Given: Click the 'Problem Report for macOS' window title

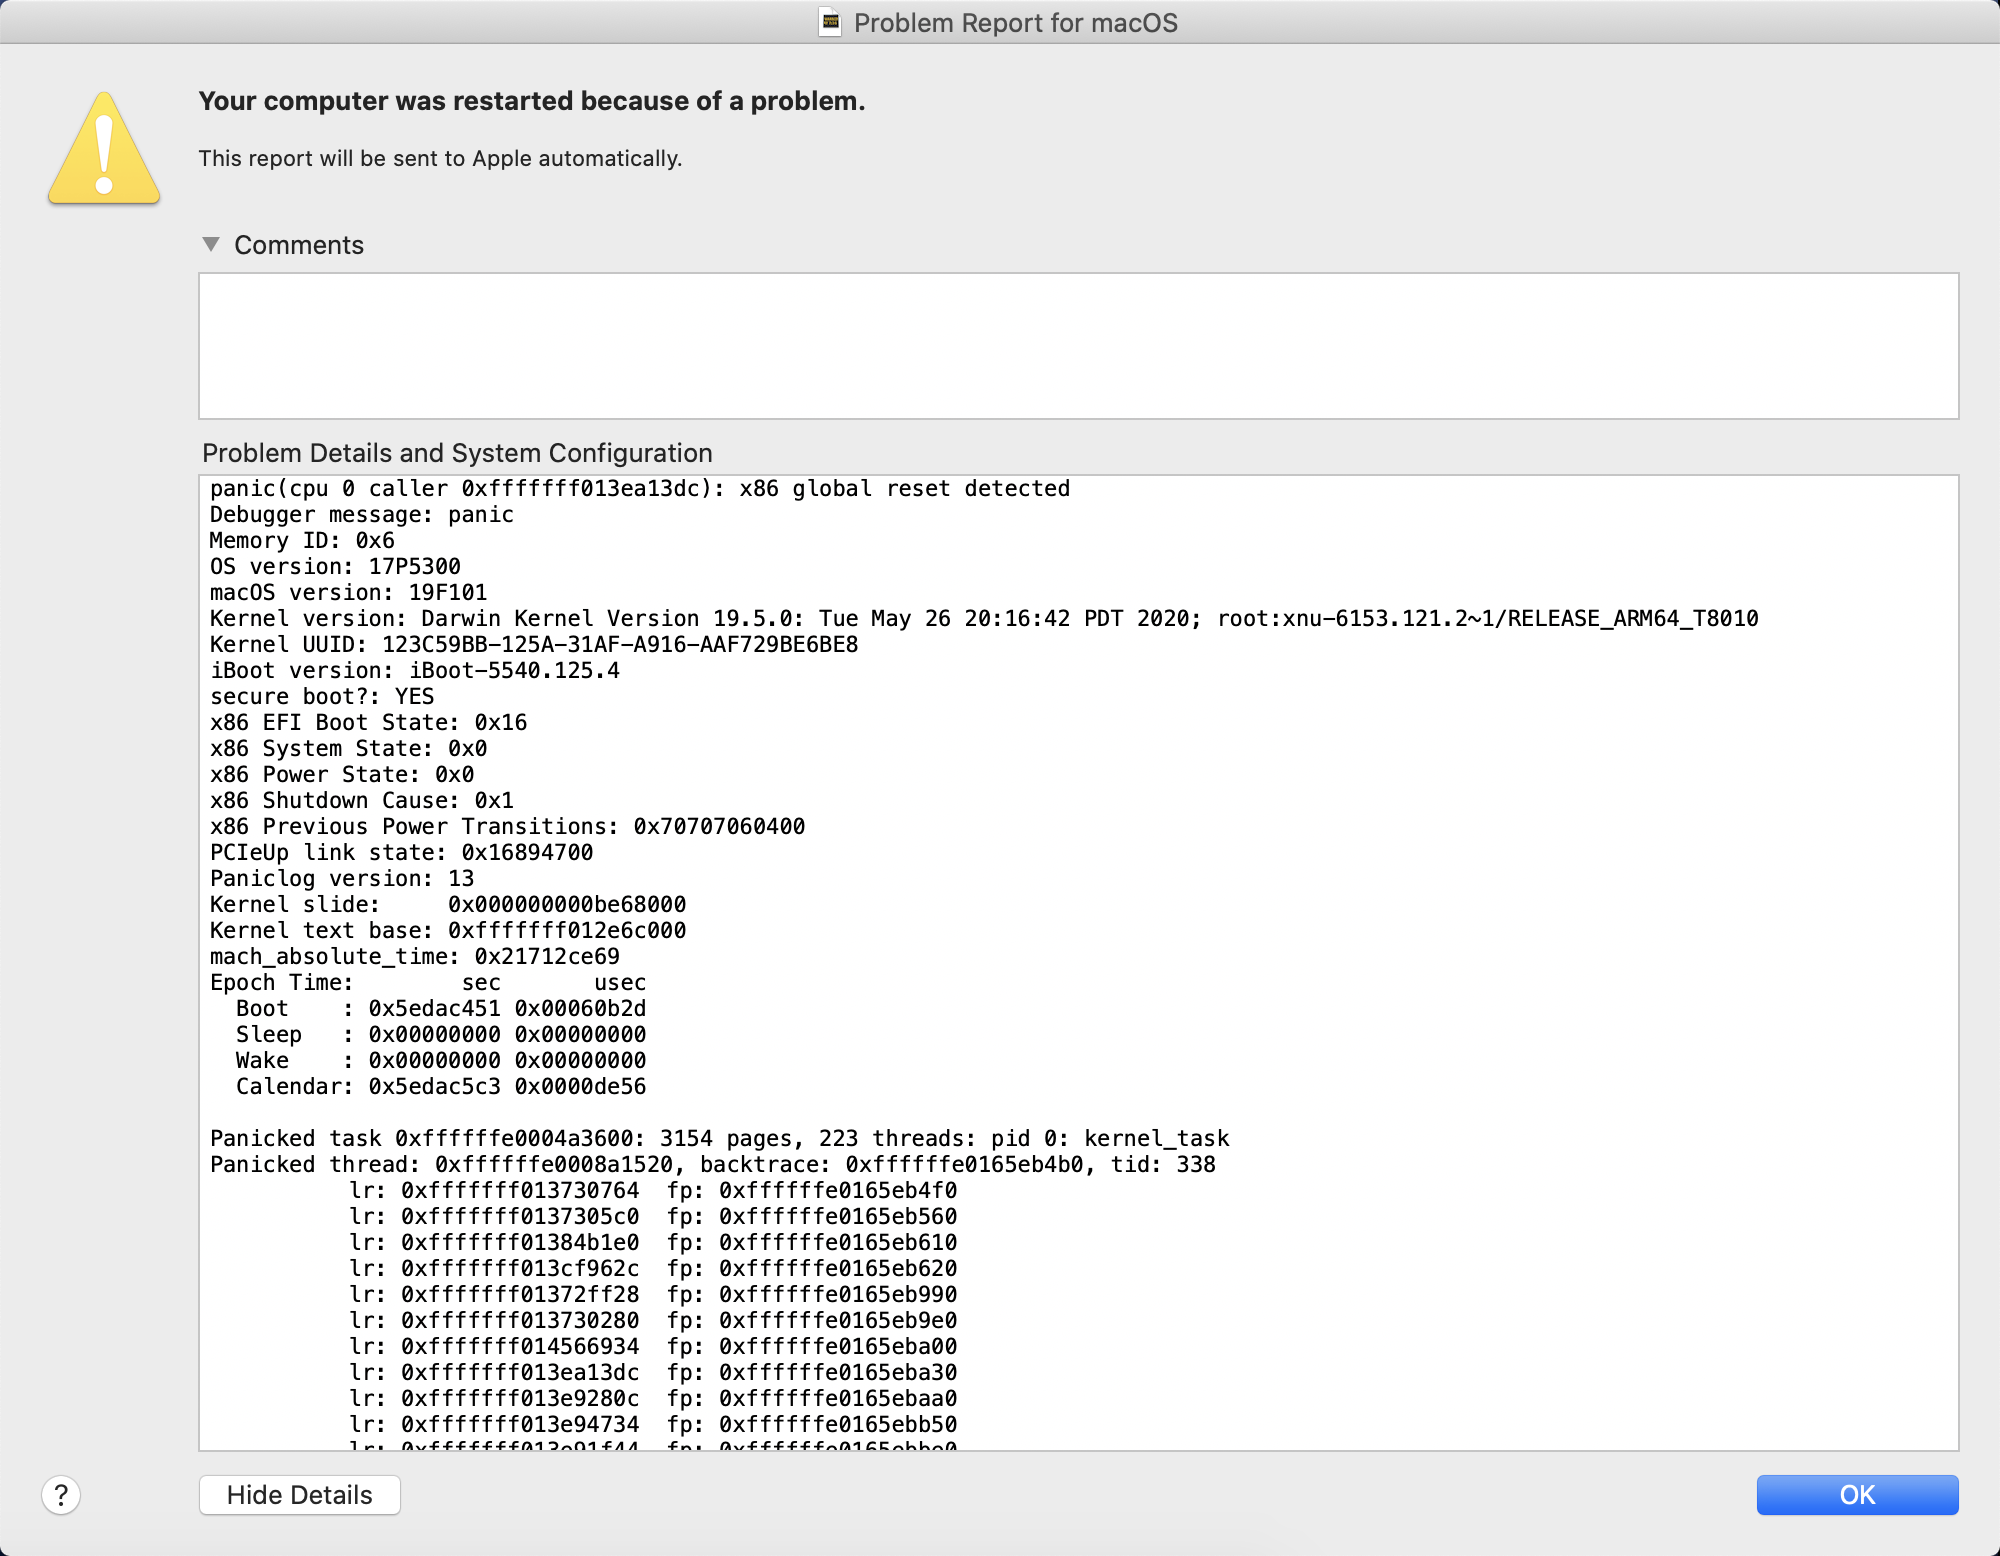Looking at the screenshot, I should [1016, 23].
